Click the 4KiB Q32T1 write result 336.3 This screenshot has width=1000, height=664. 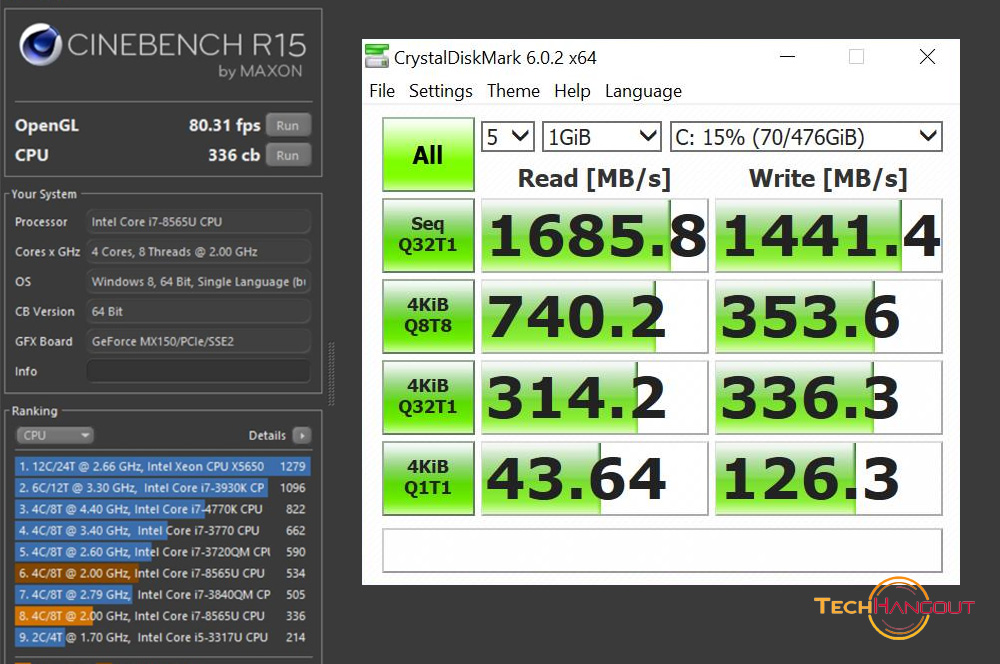click(828, 397)
